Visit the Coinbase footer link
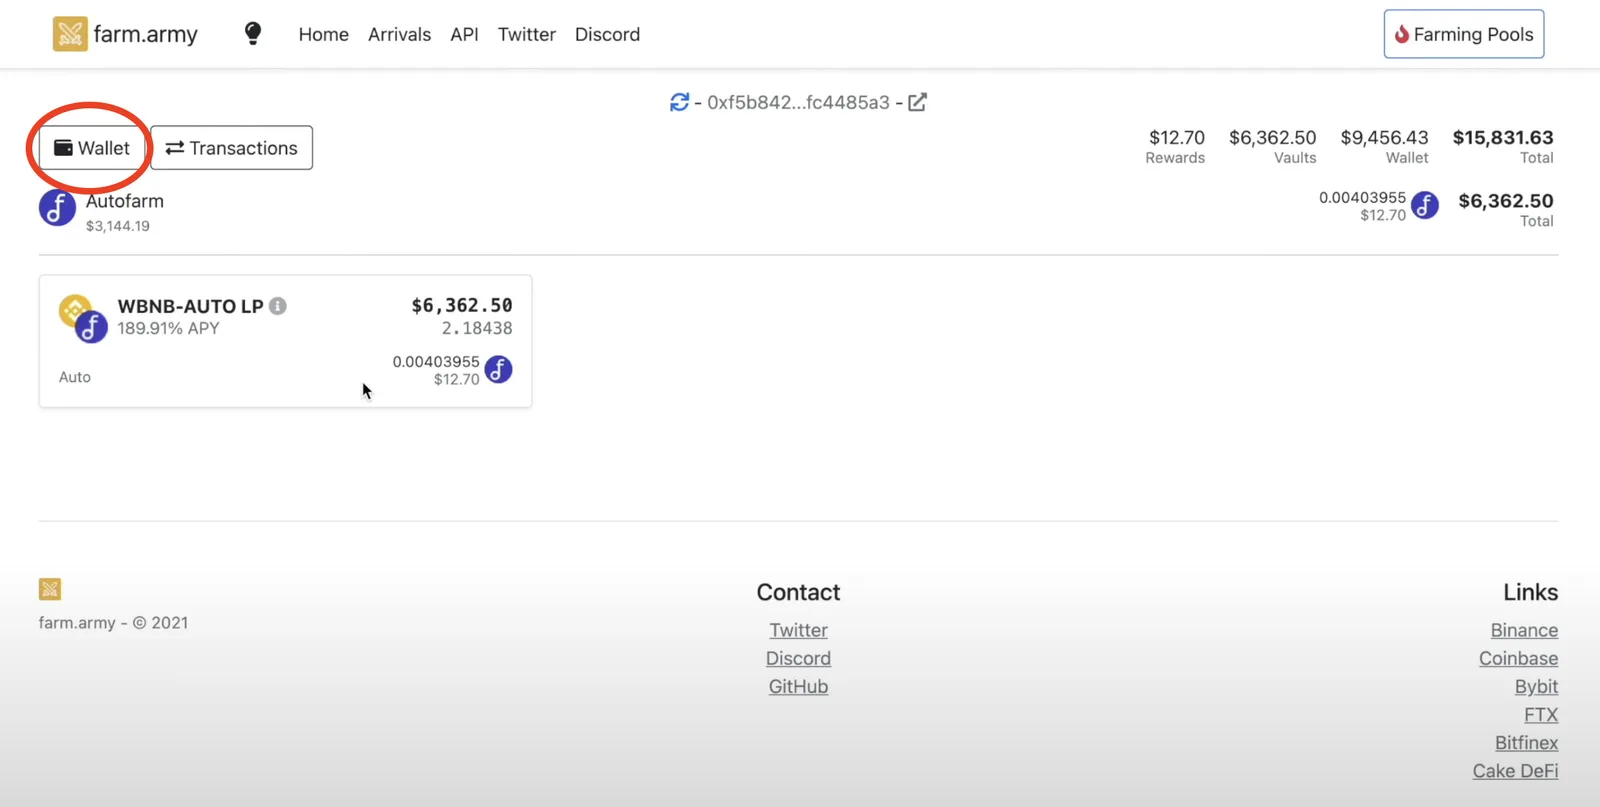Image resolution: width=1600 pixels, height=807 pixels. (x=1518, y=658)
